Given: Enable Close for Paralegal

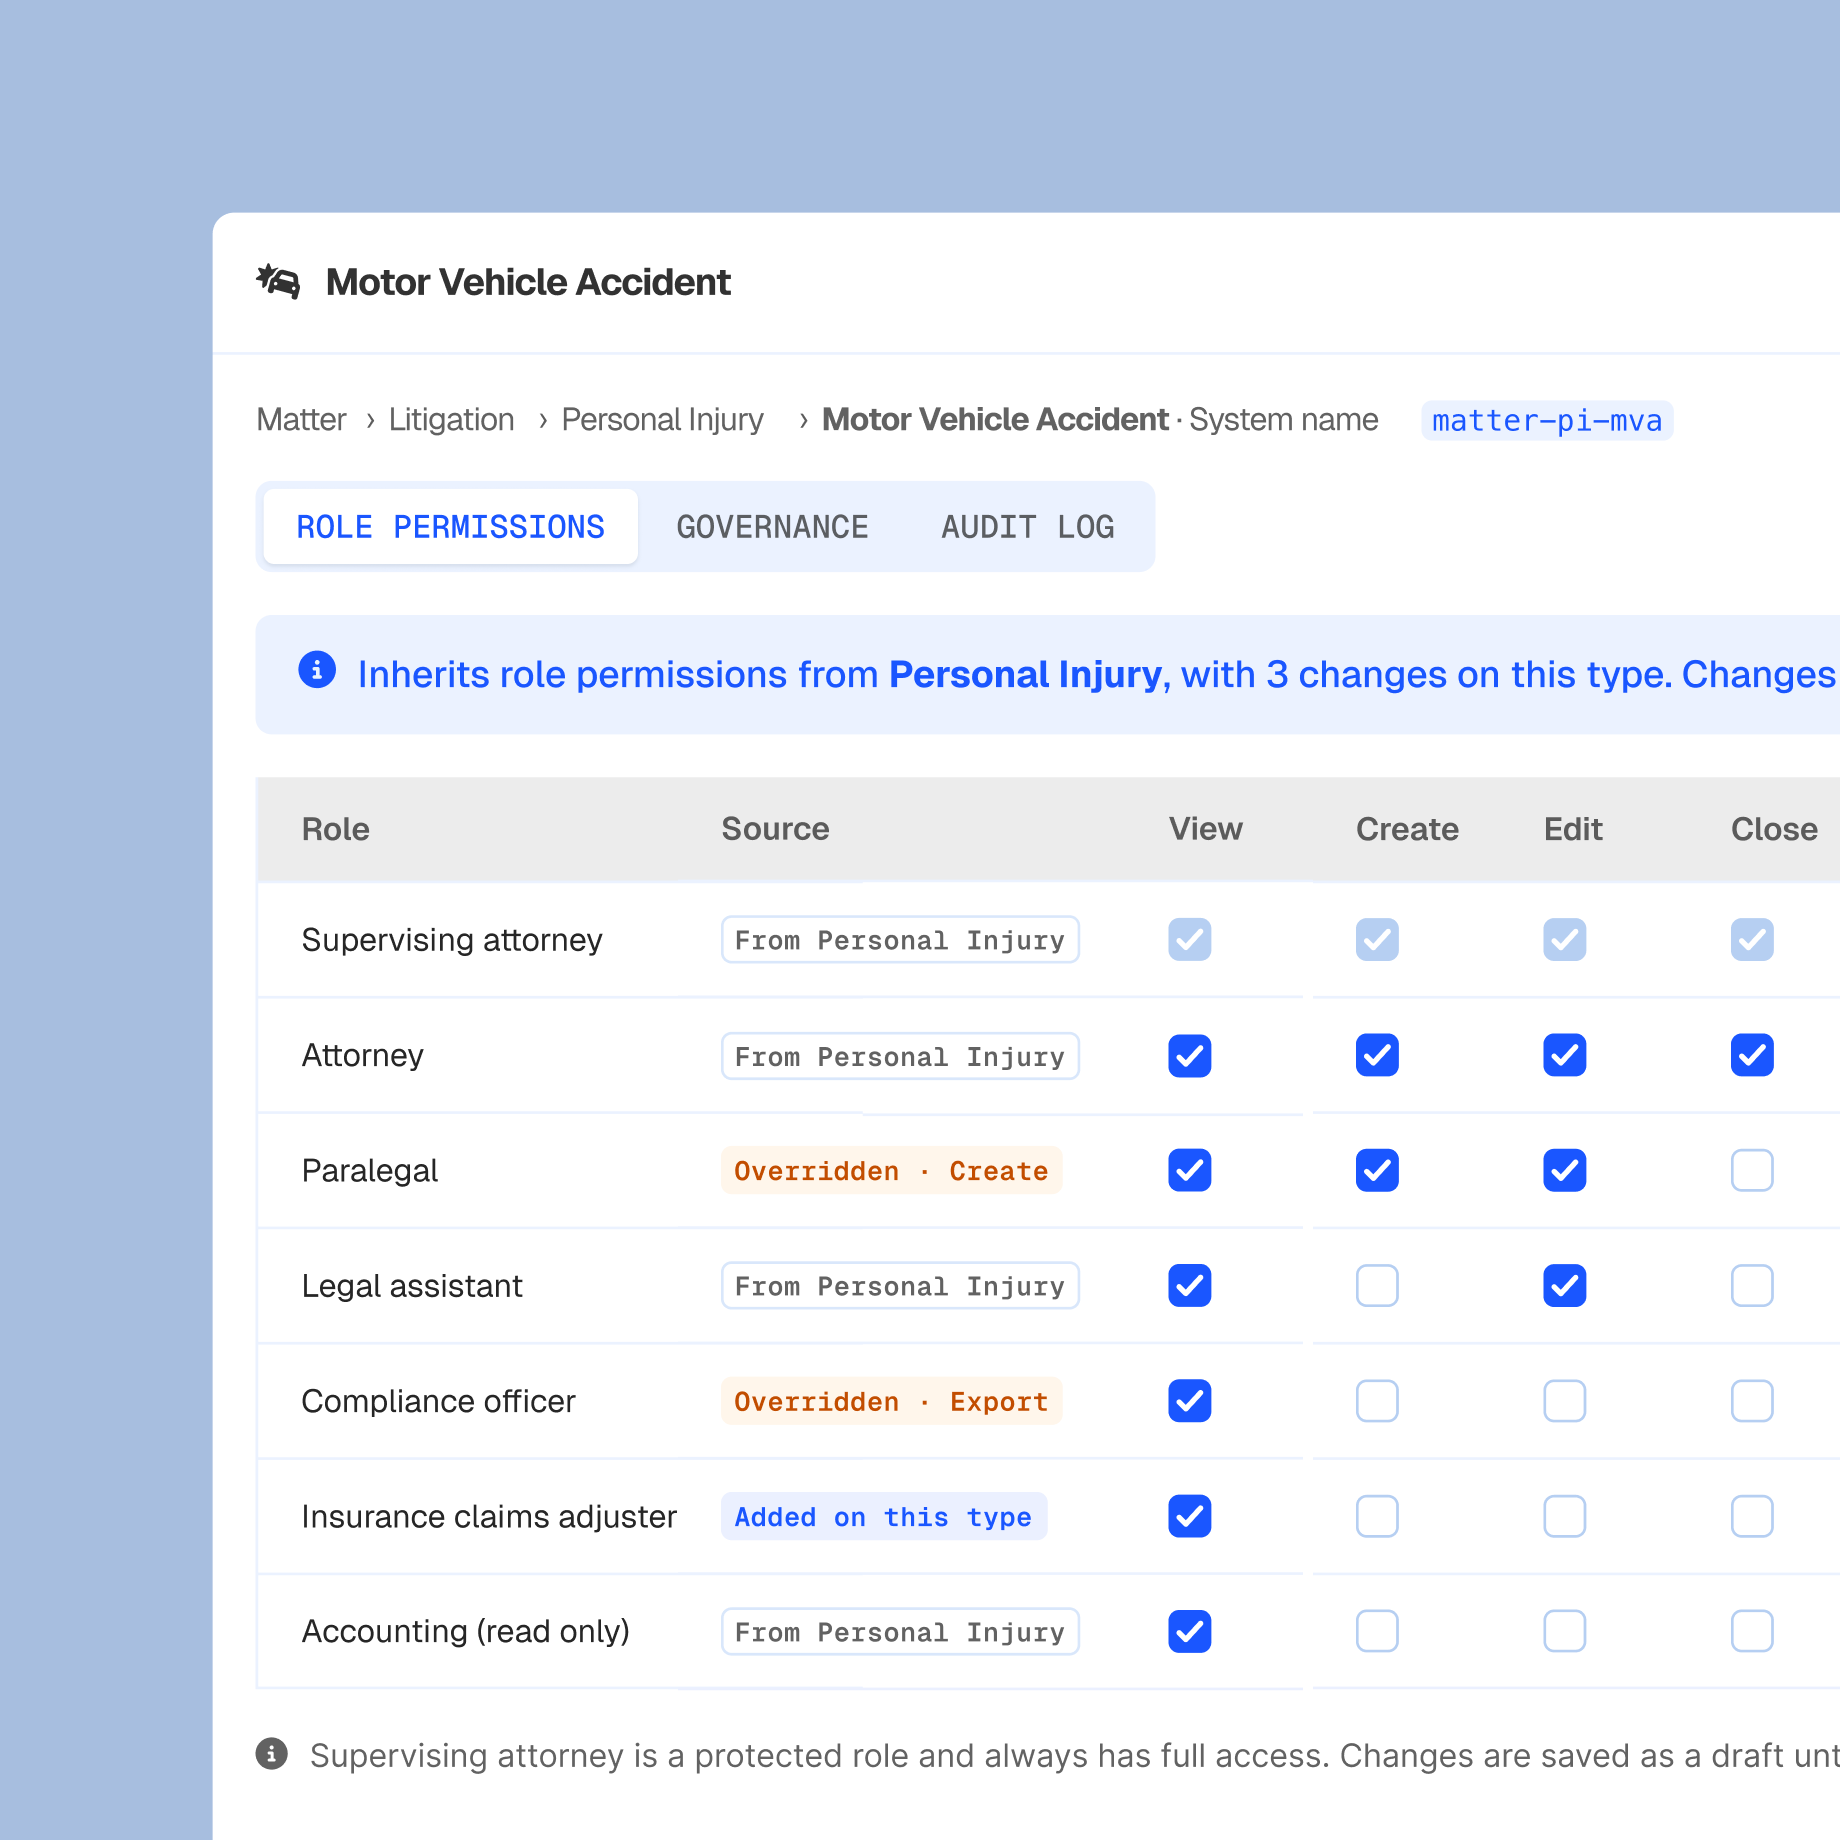Looking at the screenshot, I should pyautogui.click(x=1752, y=1170).
